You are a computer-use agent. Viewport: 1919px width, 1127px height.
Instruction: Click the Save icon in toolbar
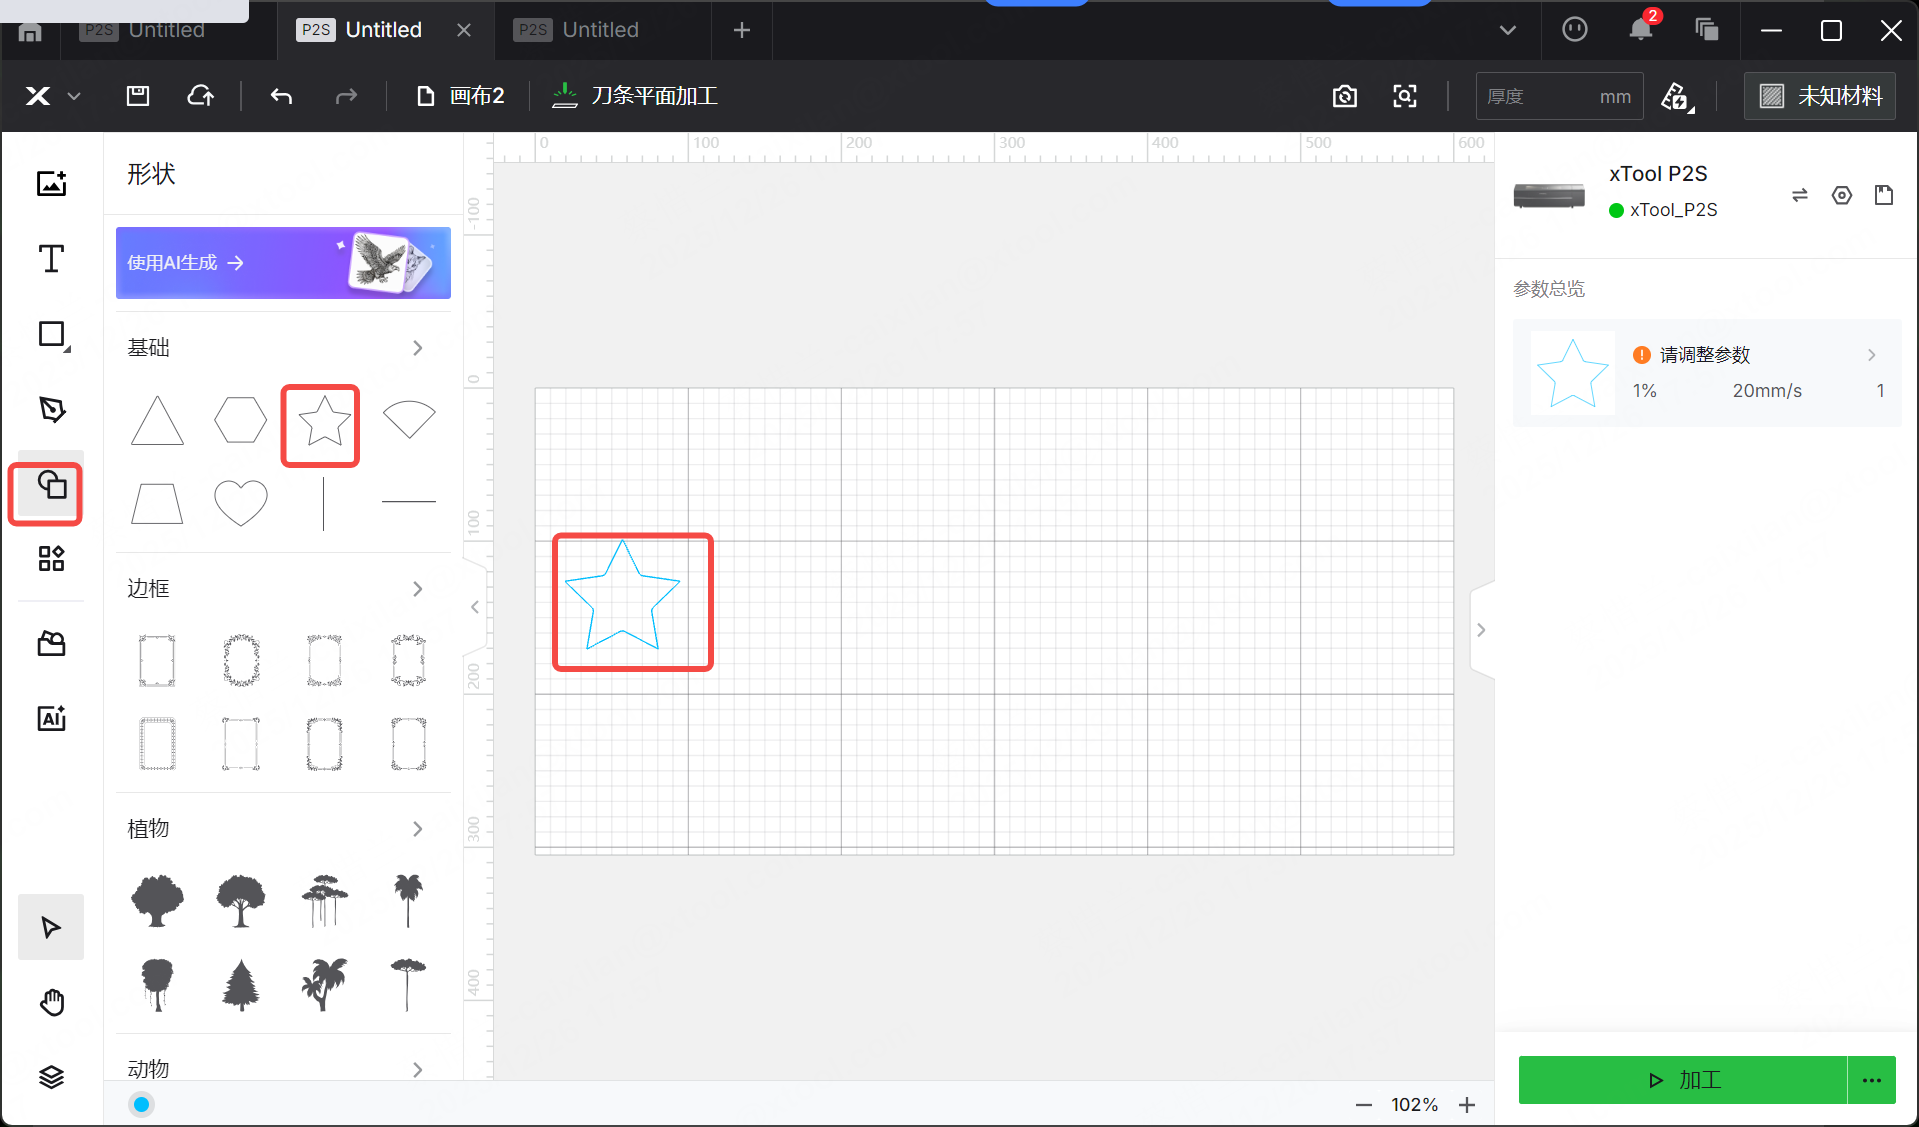click(x=138, y=96)
